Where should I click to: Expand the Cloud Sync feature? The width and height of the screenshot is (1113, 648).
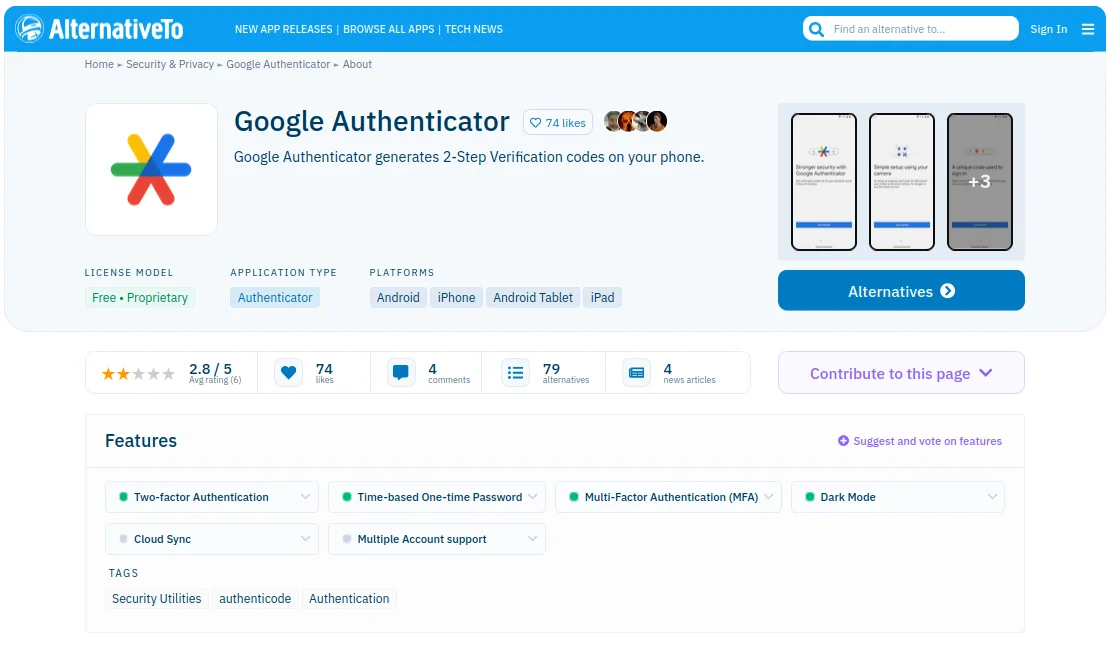click(212, 539)
